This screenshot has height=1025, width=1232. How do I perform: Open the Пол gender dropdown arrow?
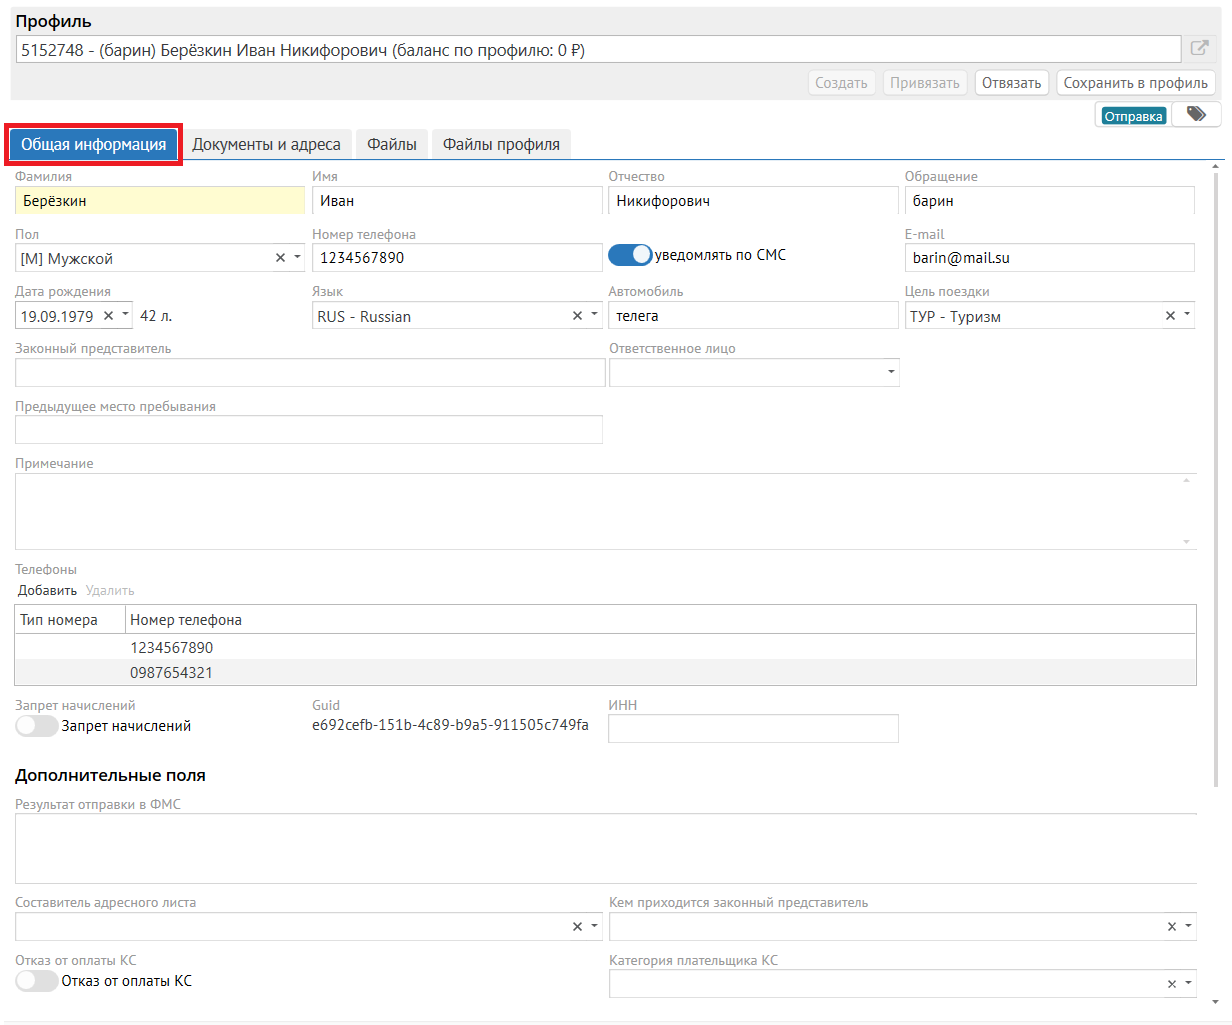pos(297,258)
